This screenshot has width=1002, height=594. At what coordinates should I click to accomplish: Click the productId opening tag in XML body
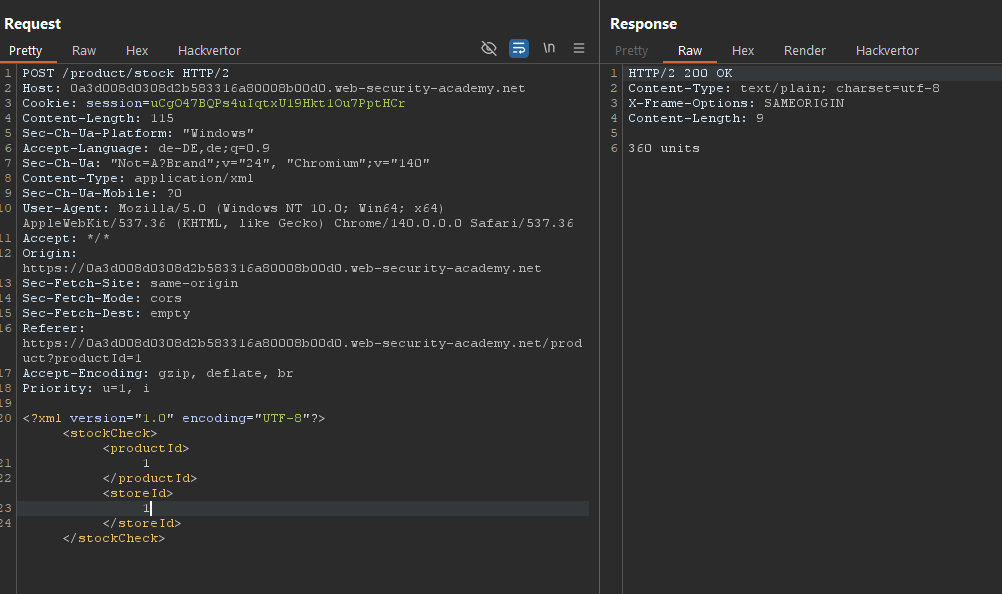point(145,448)
